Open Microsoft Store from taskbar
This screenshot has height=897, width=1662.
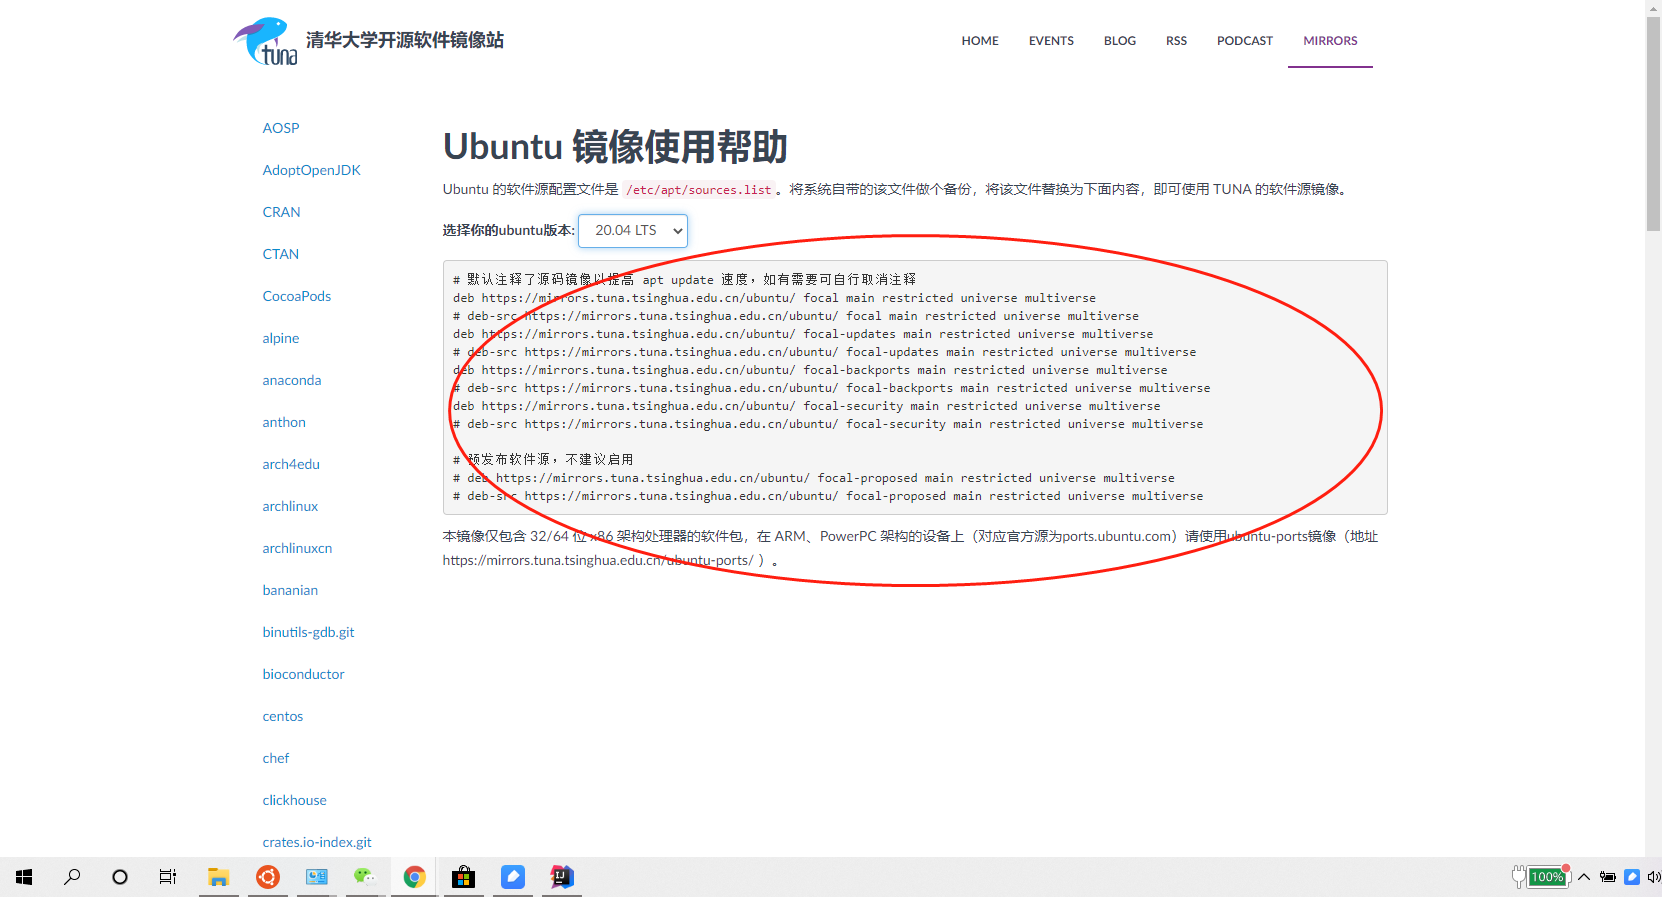pos(463,877)
